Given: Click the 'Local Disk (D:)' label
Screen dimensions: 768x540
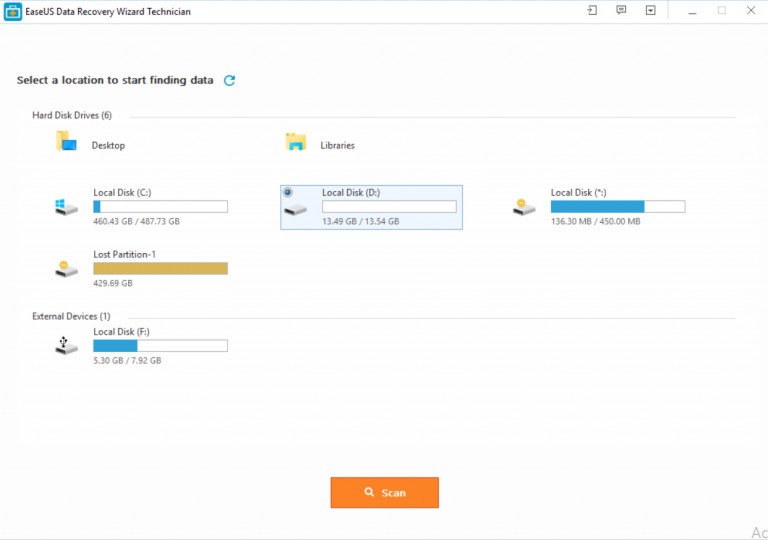Looking at the screenshot, I should (351, 193).
